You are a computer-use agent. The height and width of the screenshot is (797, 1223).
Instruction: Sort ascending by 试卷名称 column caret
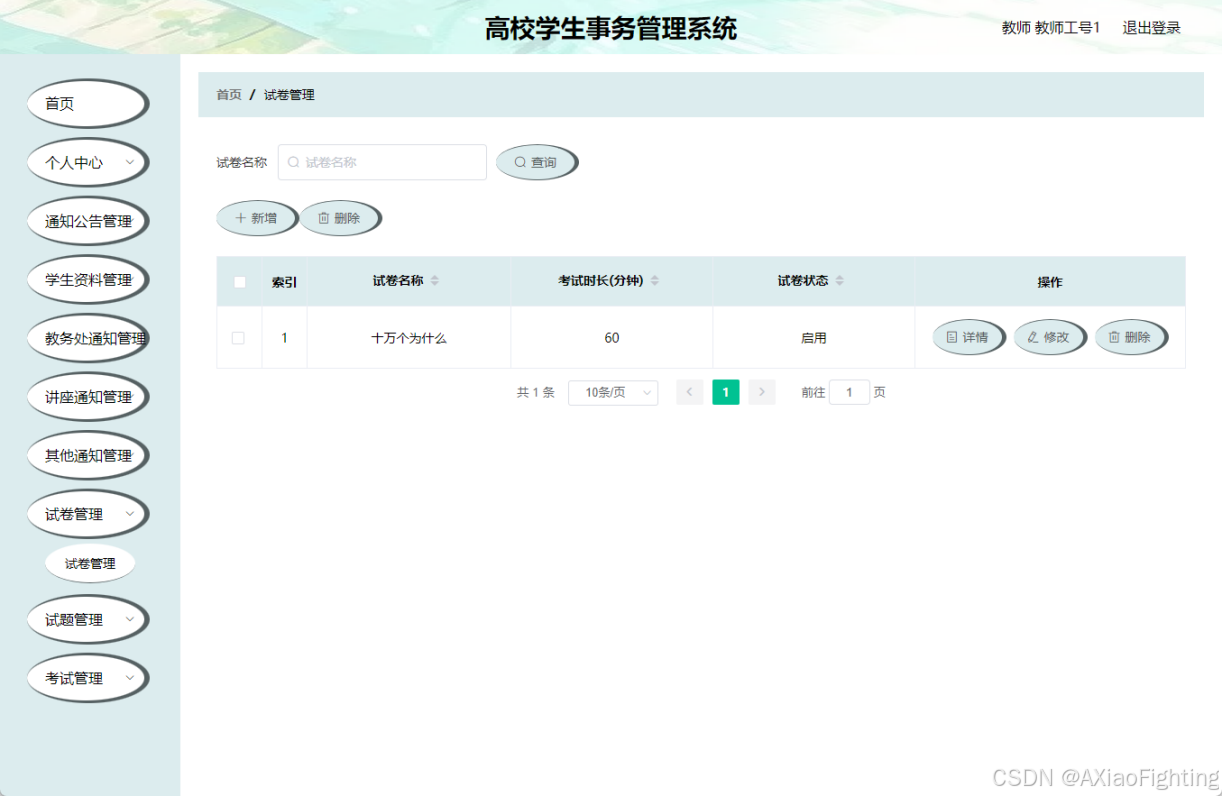pyautogui.click(x=434, y=278)
